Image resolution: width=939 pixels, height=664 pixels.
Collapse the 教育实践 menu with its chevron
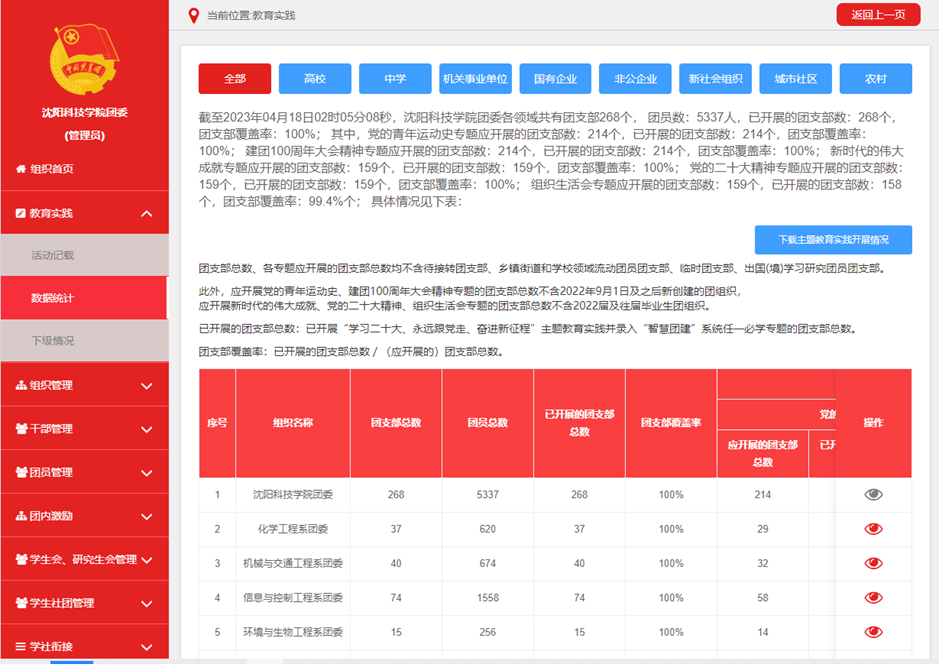pyautogui.click(x=147, y=214)
